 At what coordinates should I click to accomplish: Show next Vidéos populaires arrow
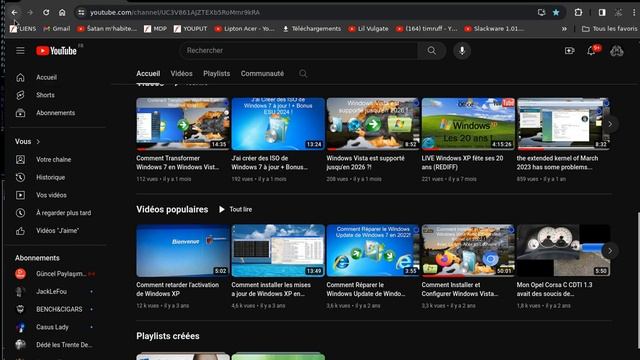610,251
